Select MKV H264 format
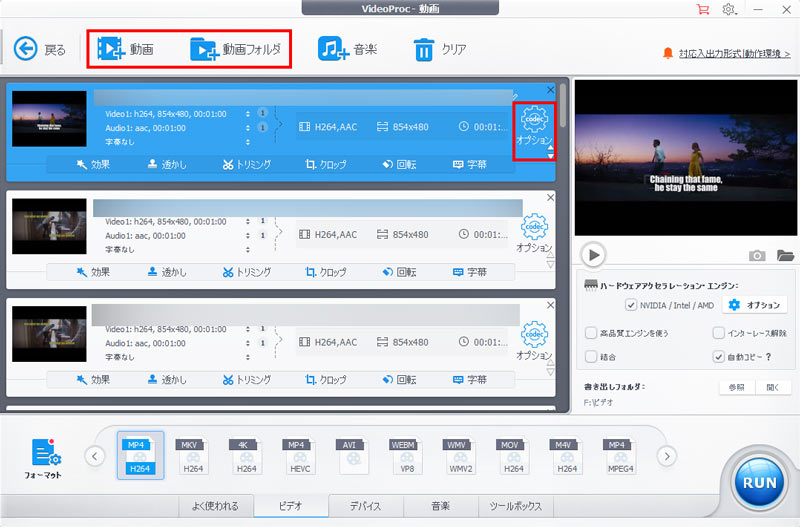The width and height of the screenshot is (800, 527). pos(193,456)
